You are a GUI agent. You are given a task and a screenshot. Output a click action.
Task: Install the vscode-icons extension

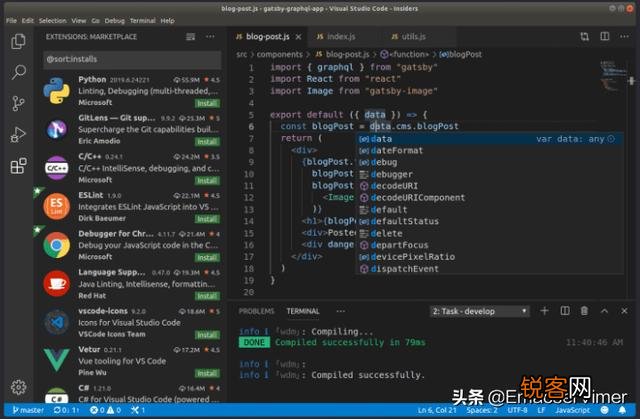click(207, 335)
